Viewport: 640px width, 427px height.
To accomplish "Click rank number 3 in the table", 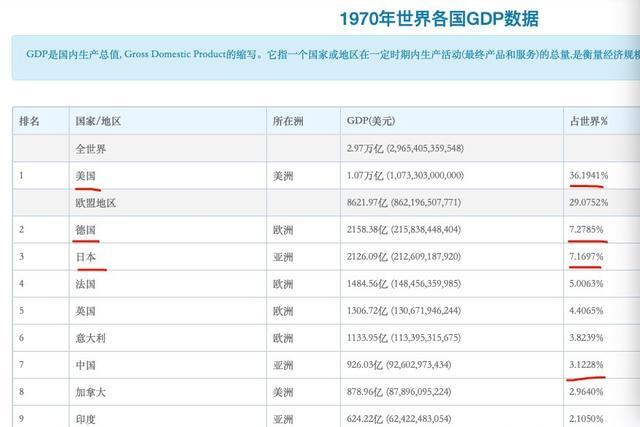I will (21, 256).
